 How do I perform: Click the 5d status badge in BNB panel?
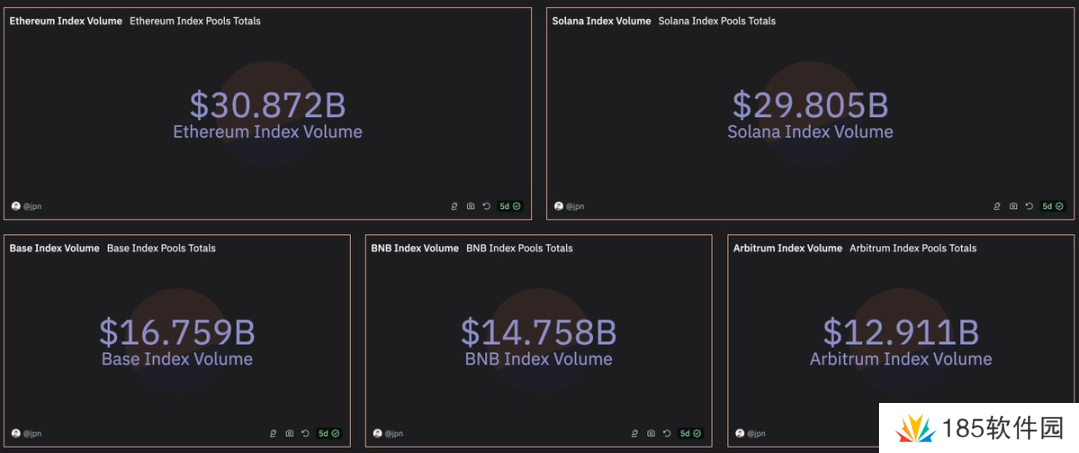[691, 433]
